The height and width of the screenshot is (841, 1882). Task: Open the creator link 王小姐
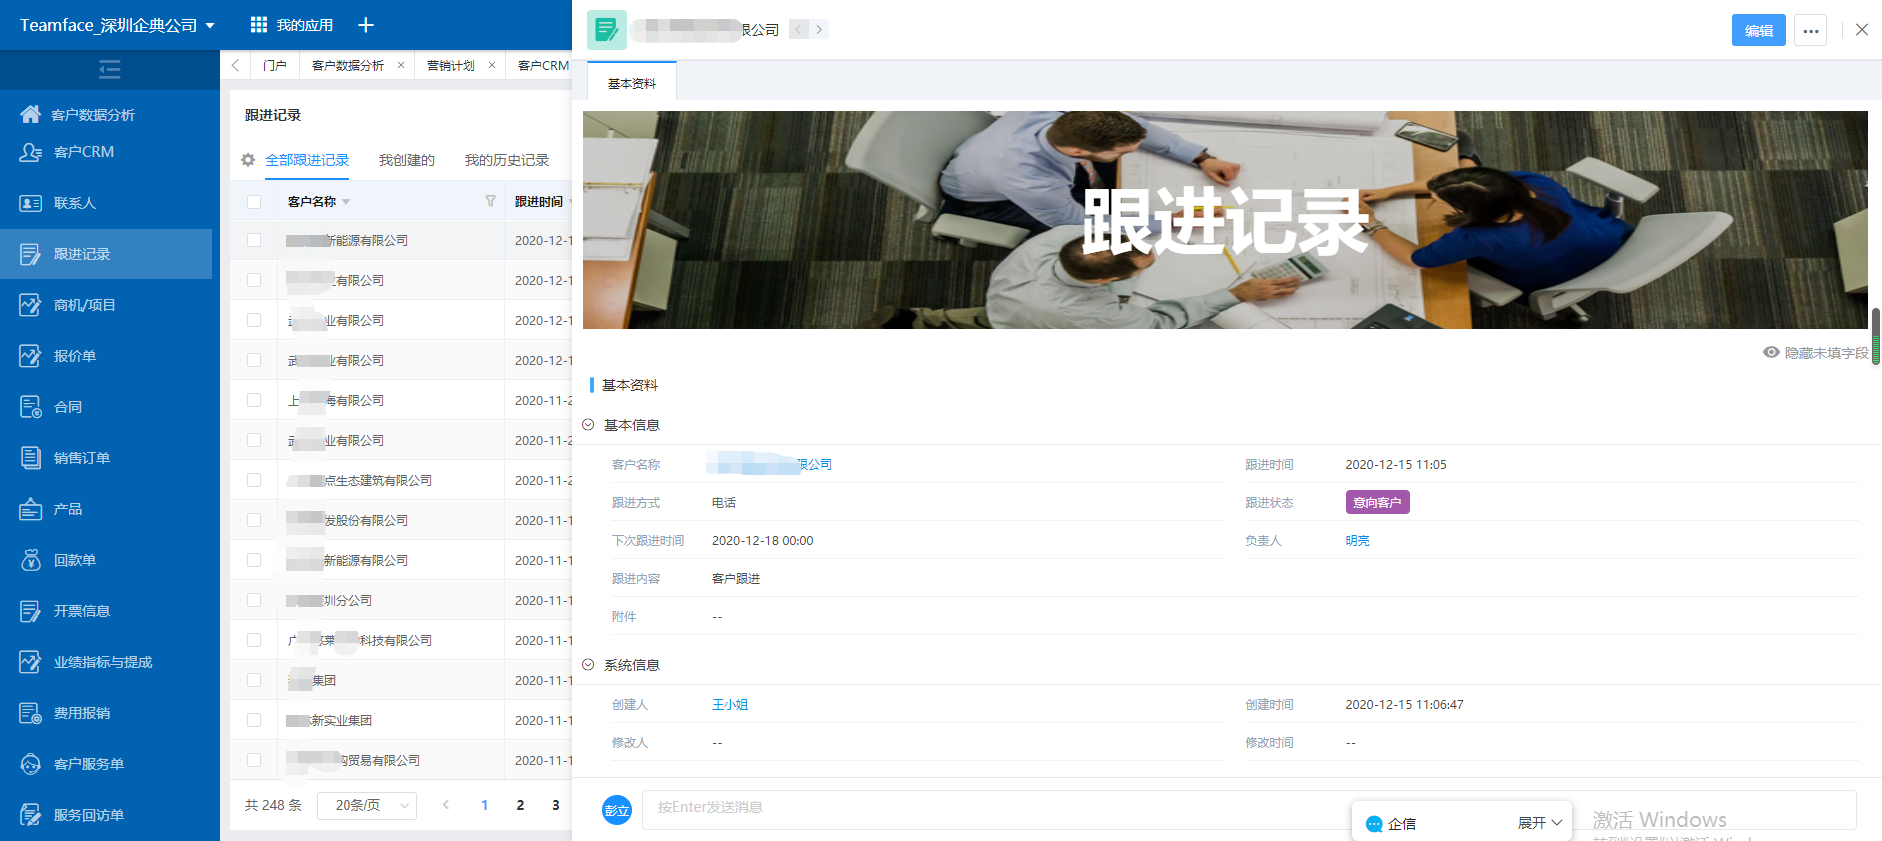(x=730, y=705)
